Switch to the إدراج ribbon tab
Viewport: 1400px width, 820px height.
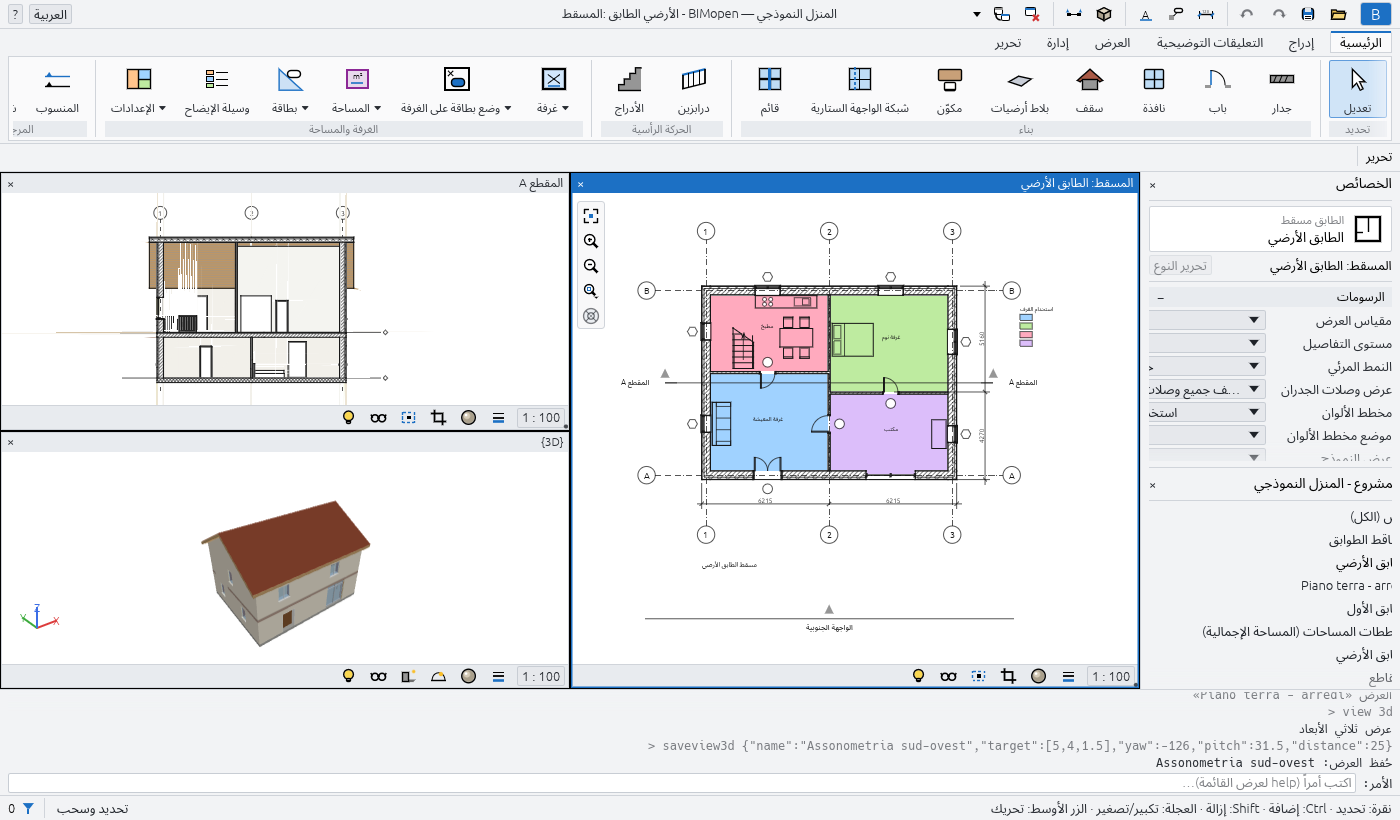pos(1301,43)
